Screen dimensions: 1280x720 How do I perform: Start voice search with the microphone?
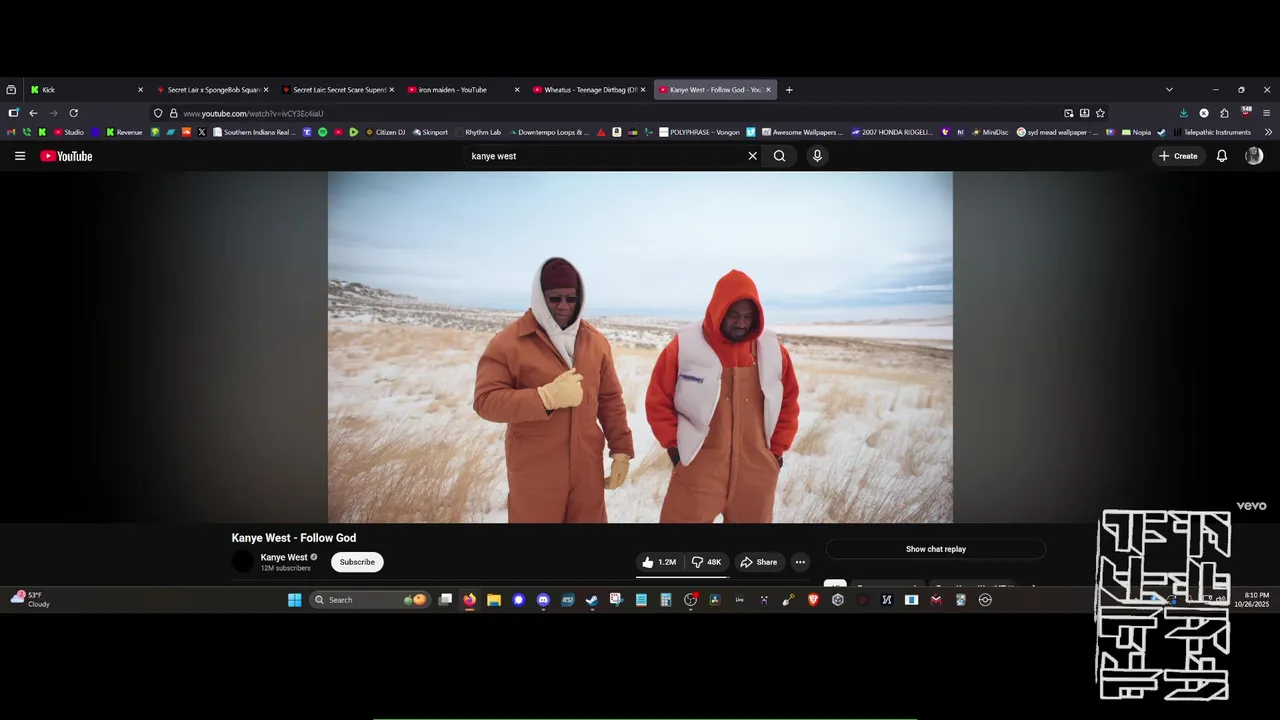click(x=817, y=156)
